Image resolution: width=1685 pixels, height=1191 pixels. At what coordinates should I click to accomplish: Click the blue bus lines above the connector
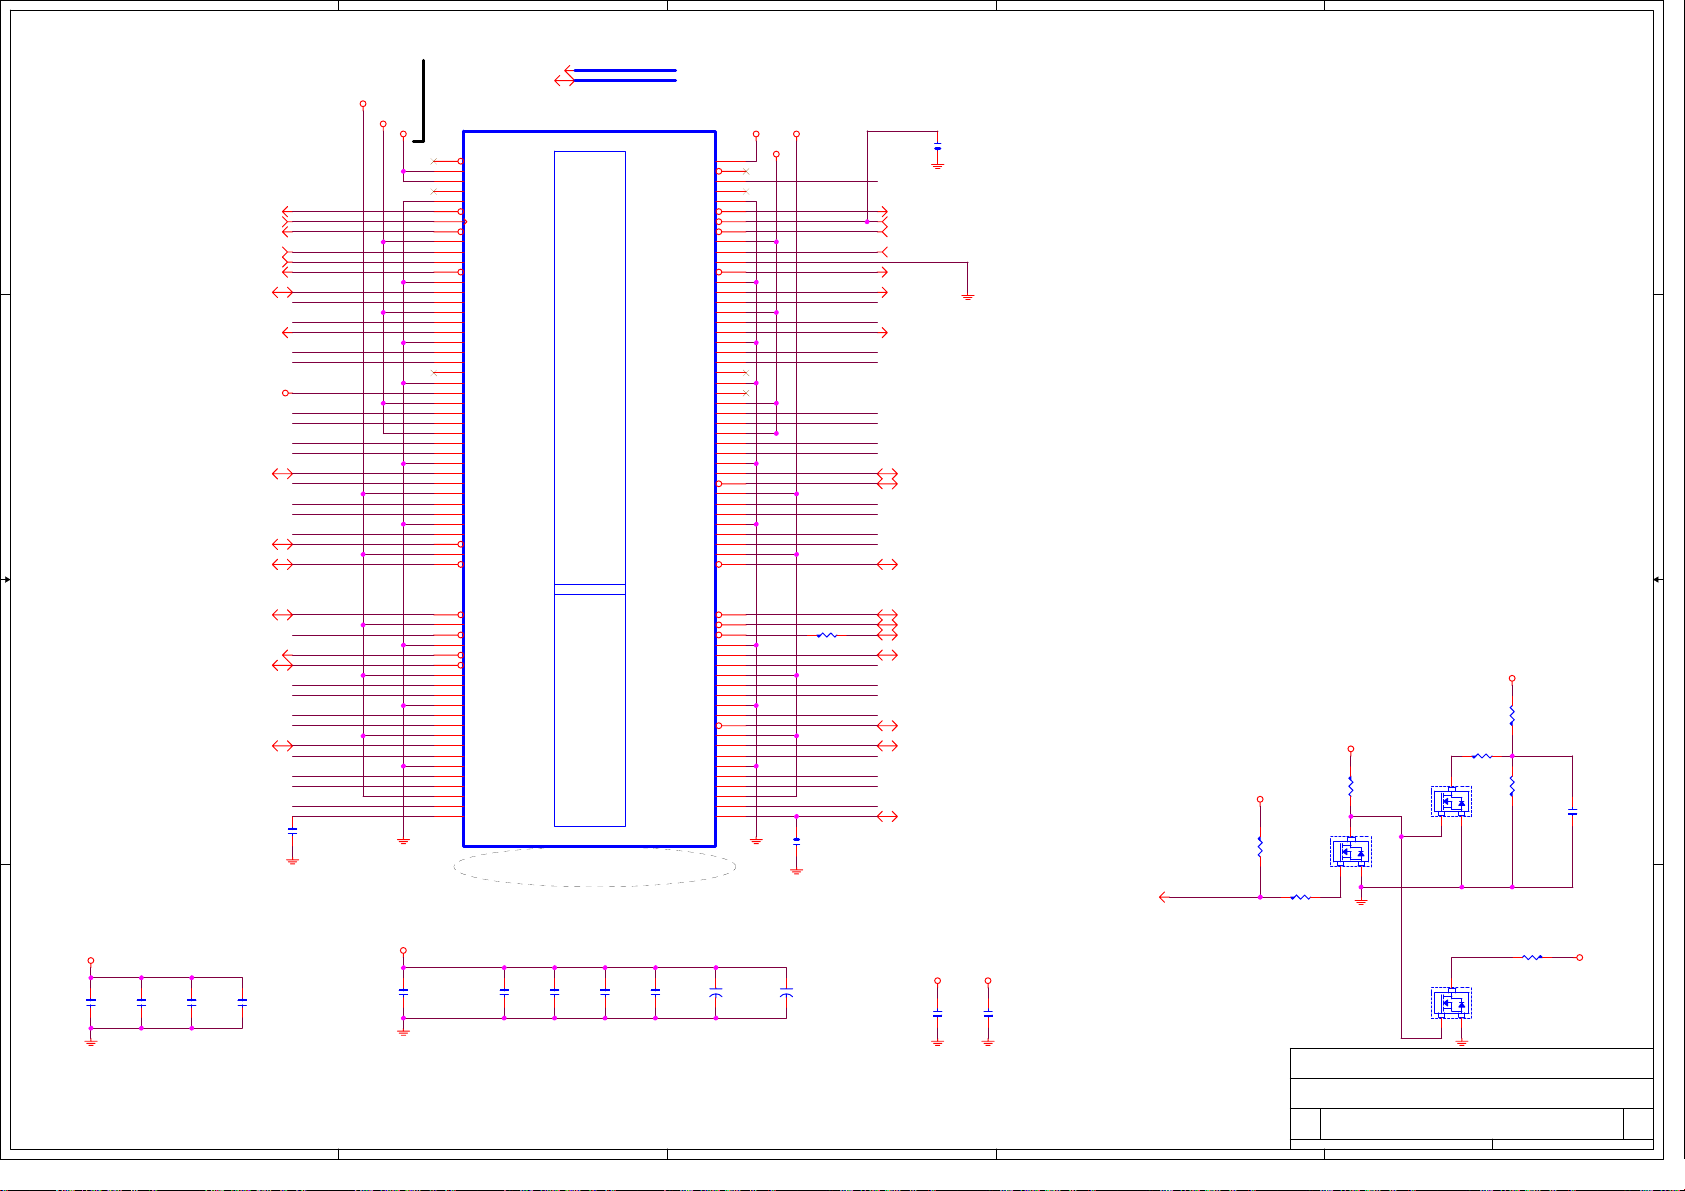pyautogui.click(x=625, y=75)
